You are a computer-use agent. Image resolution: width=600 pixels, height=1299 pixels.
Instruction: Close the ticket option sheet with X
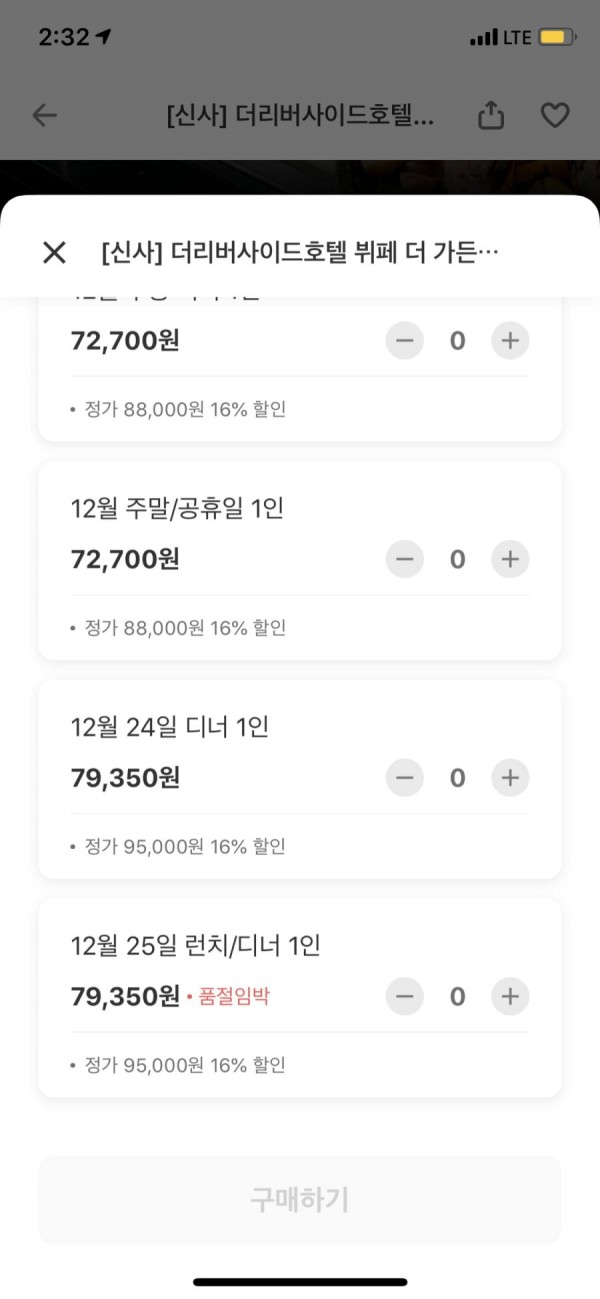point(54,252)
